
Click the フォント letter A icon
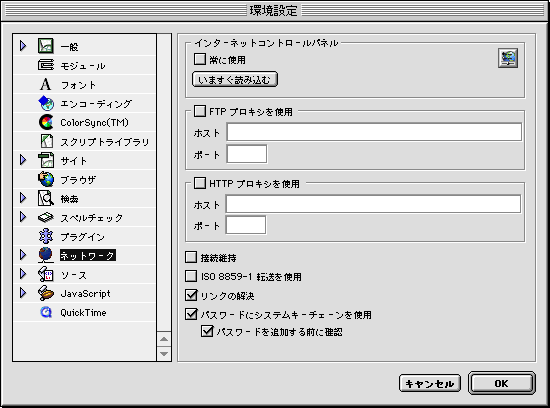(x=45, y=84)
